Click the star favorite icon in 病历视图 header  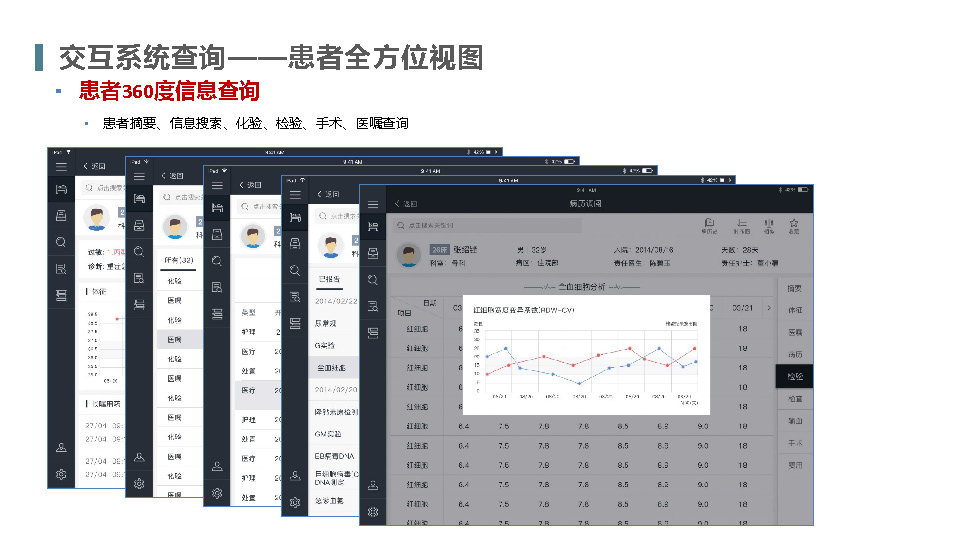(793, 226)
